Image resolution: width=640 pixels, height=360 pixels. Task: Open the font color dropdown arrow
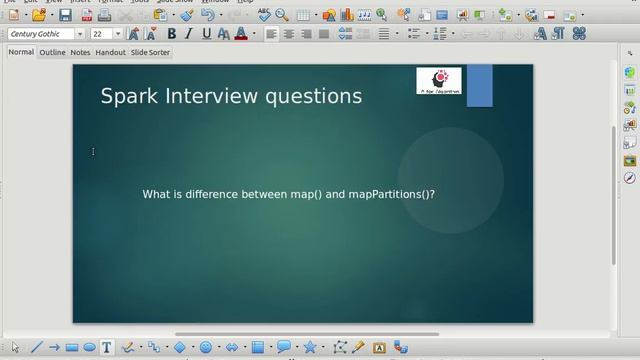tap(254, 34)
